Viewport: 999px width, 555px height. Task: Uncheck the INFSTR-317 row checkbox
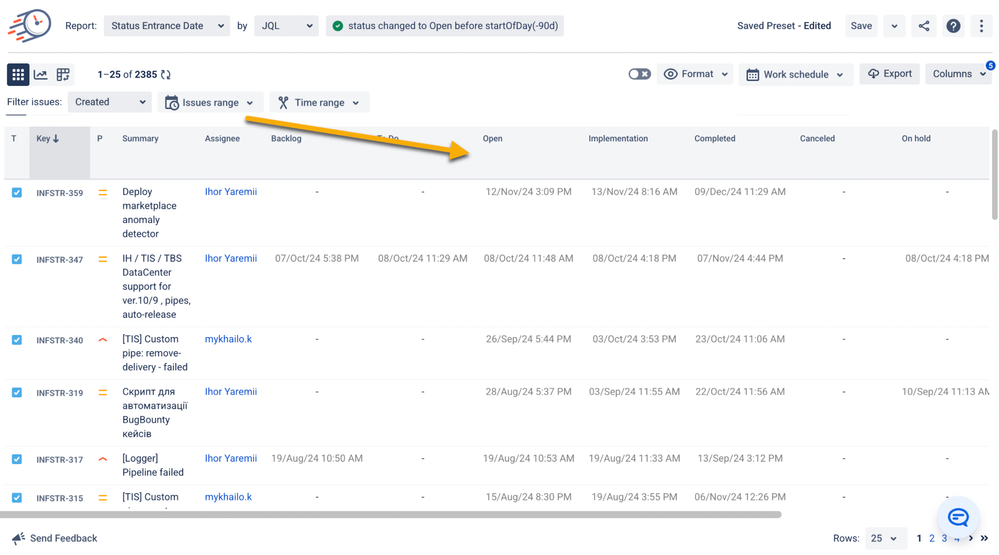(x=17, y=459)
